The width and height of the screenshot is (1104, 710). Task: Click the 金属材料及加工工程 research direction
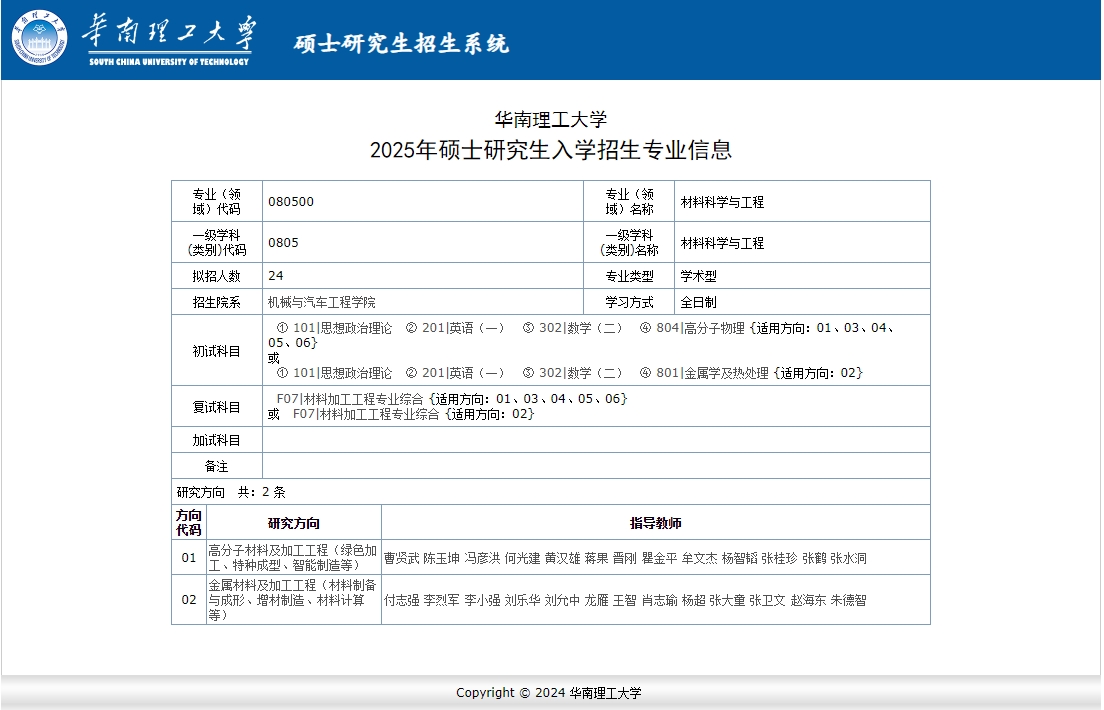tap(293, 599)
